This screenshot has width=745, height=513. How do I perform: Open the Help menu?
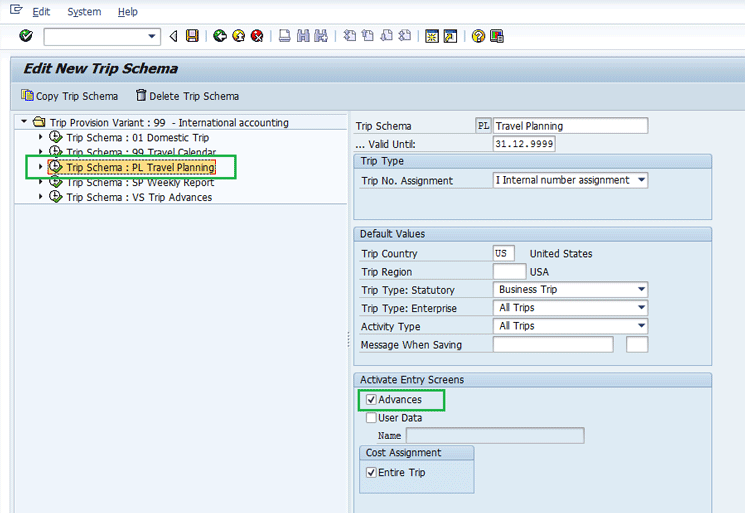click(x=127, y=12)
